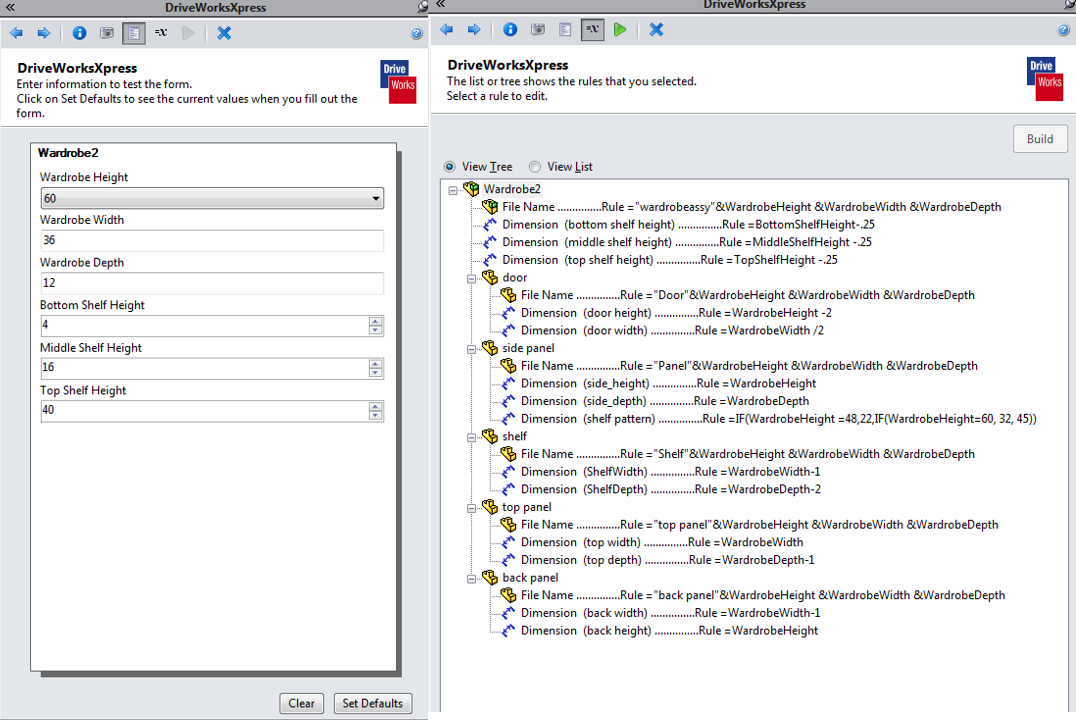Open info icon in left panel toolbar
Screen dimensions: 1076x720
(x=80, y=33)
